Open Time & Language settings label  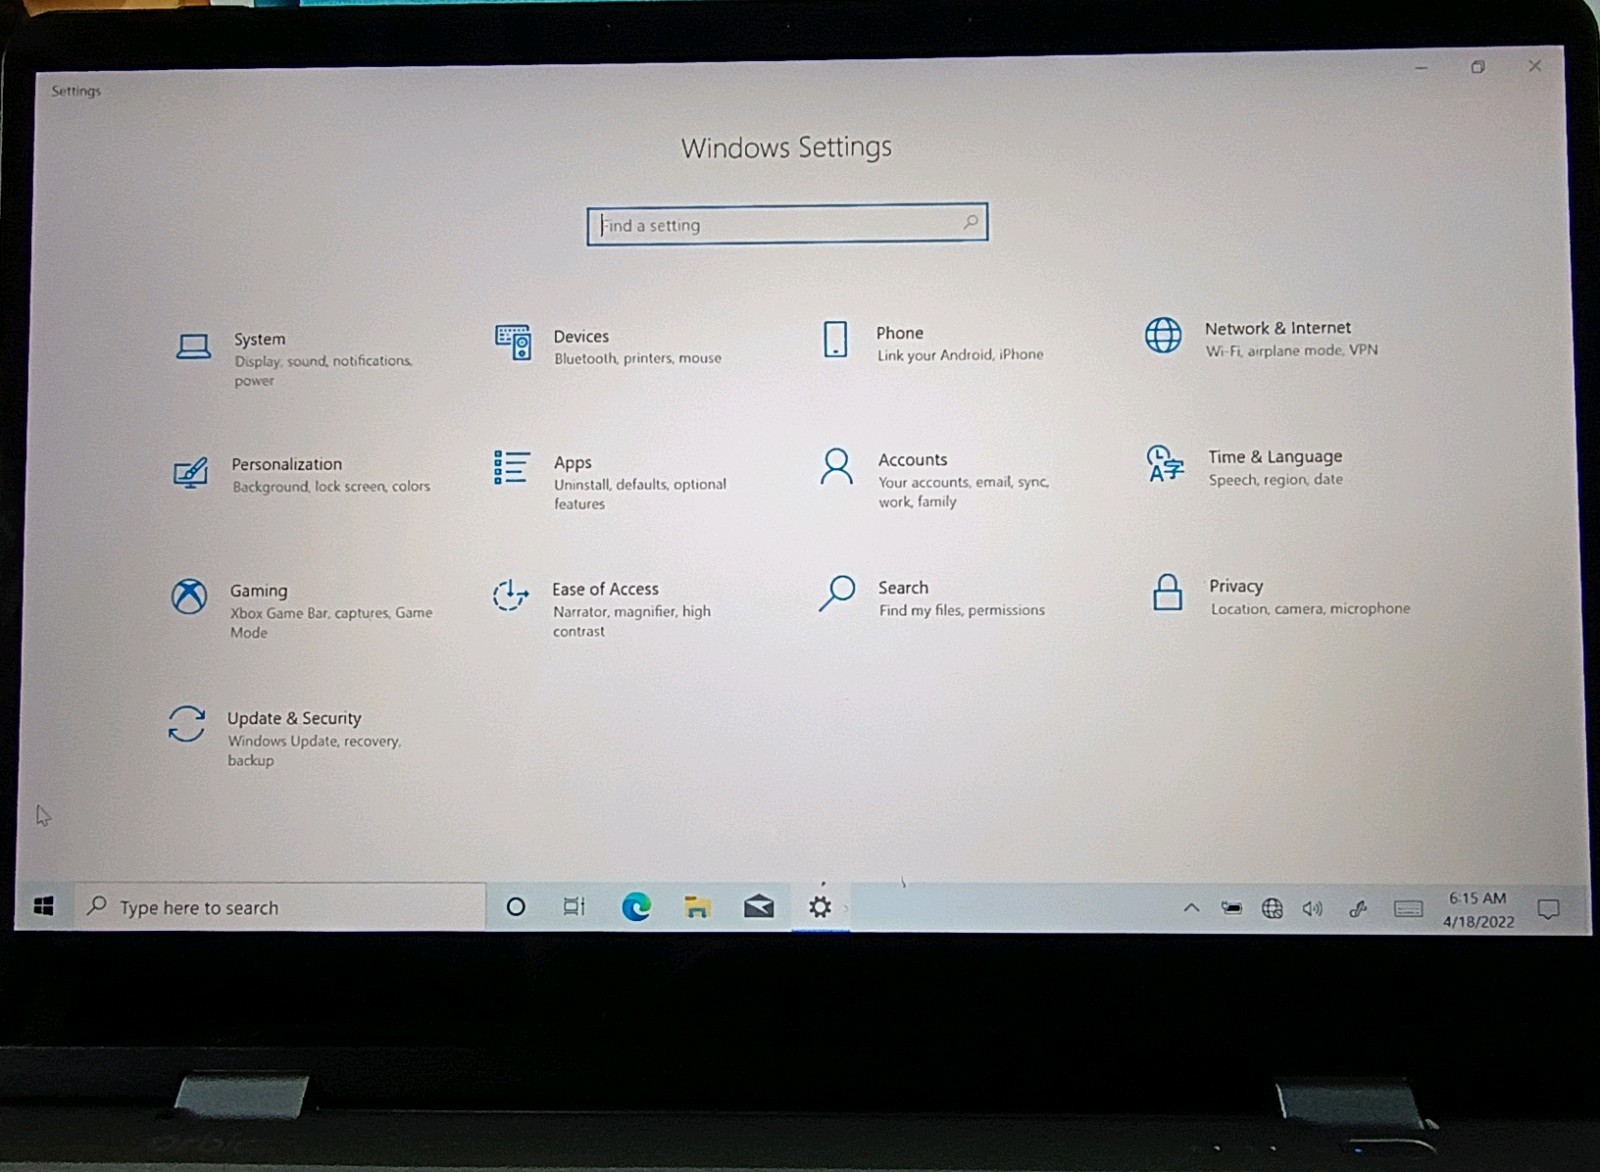pyautogui.click(x=1275, y=457)
